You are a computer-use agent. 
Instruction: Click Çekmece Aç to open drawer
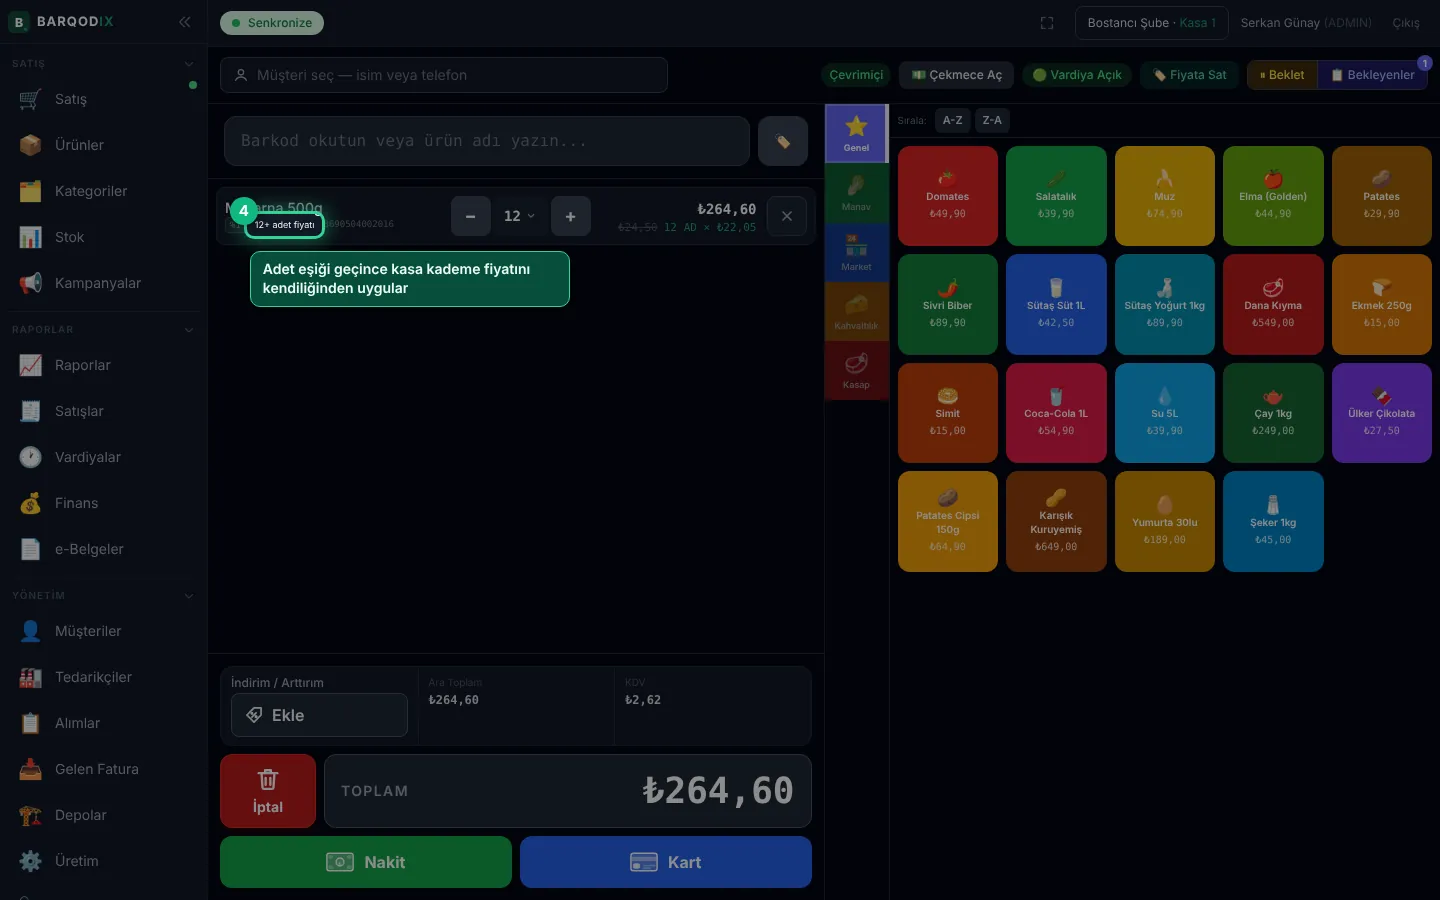(957, 75)
